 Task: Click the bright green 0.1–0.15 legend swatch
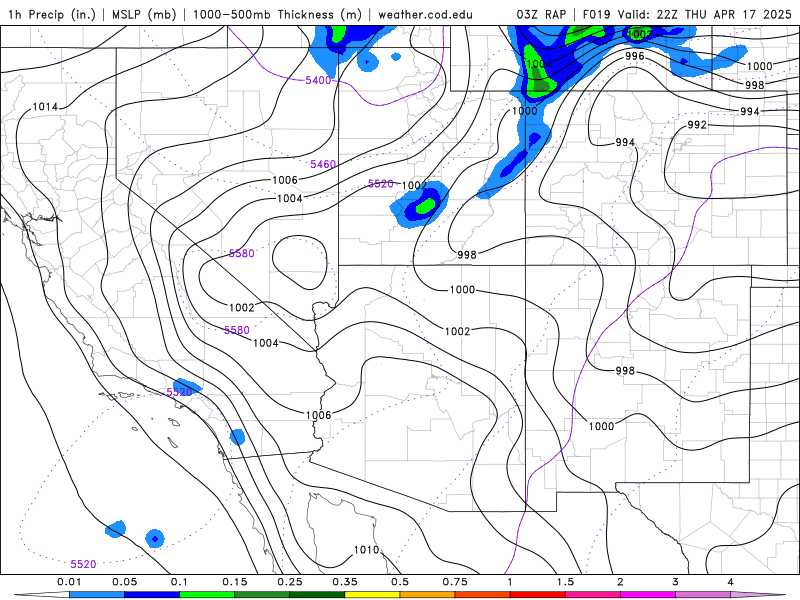(207, 595)
